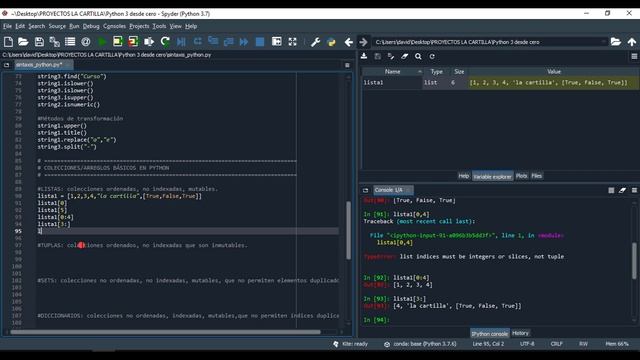Run cell and advance toolbar icon
The height and width of the screenshot is (360, 640).
pyautogui.click(x=133, y=42)
